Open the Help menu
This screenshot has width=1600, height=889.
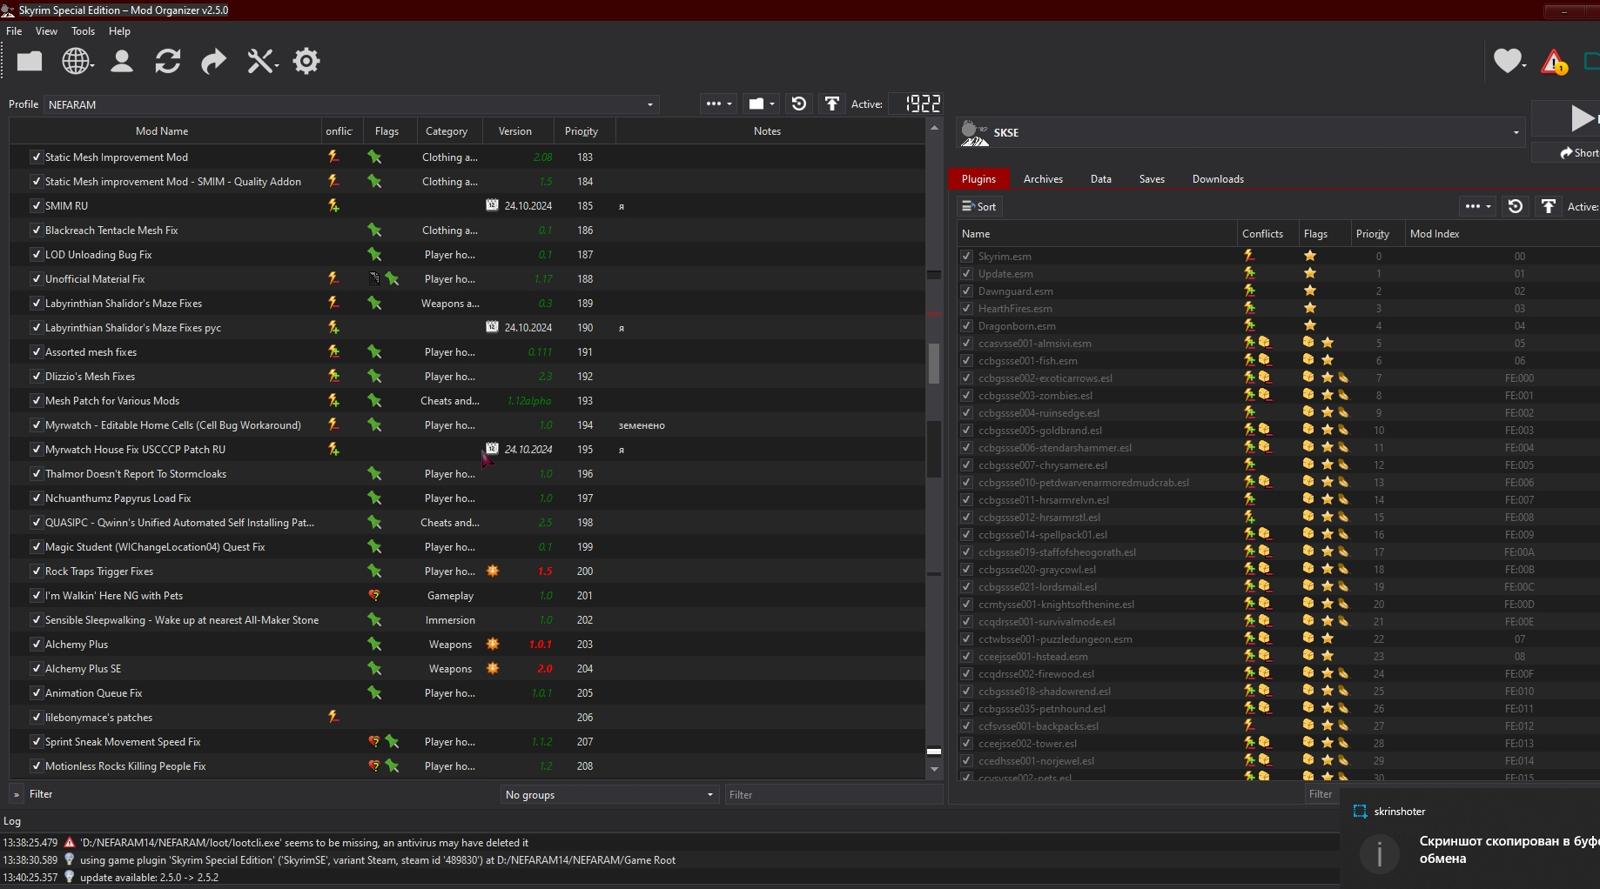click(x=119, y=31)
